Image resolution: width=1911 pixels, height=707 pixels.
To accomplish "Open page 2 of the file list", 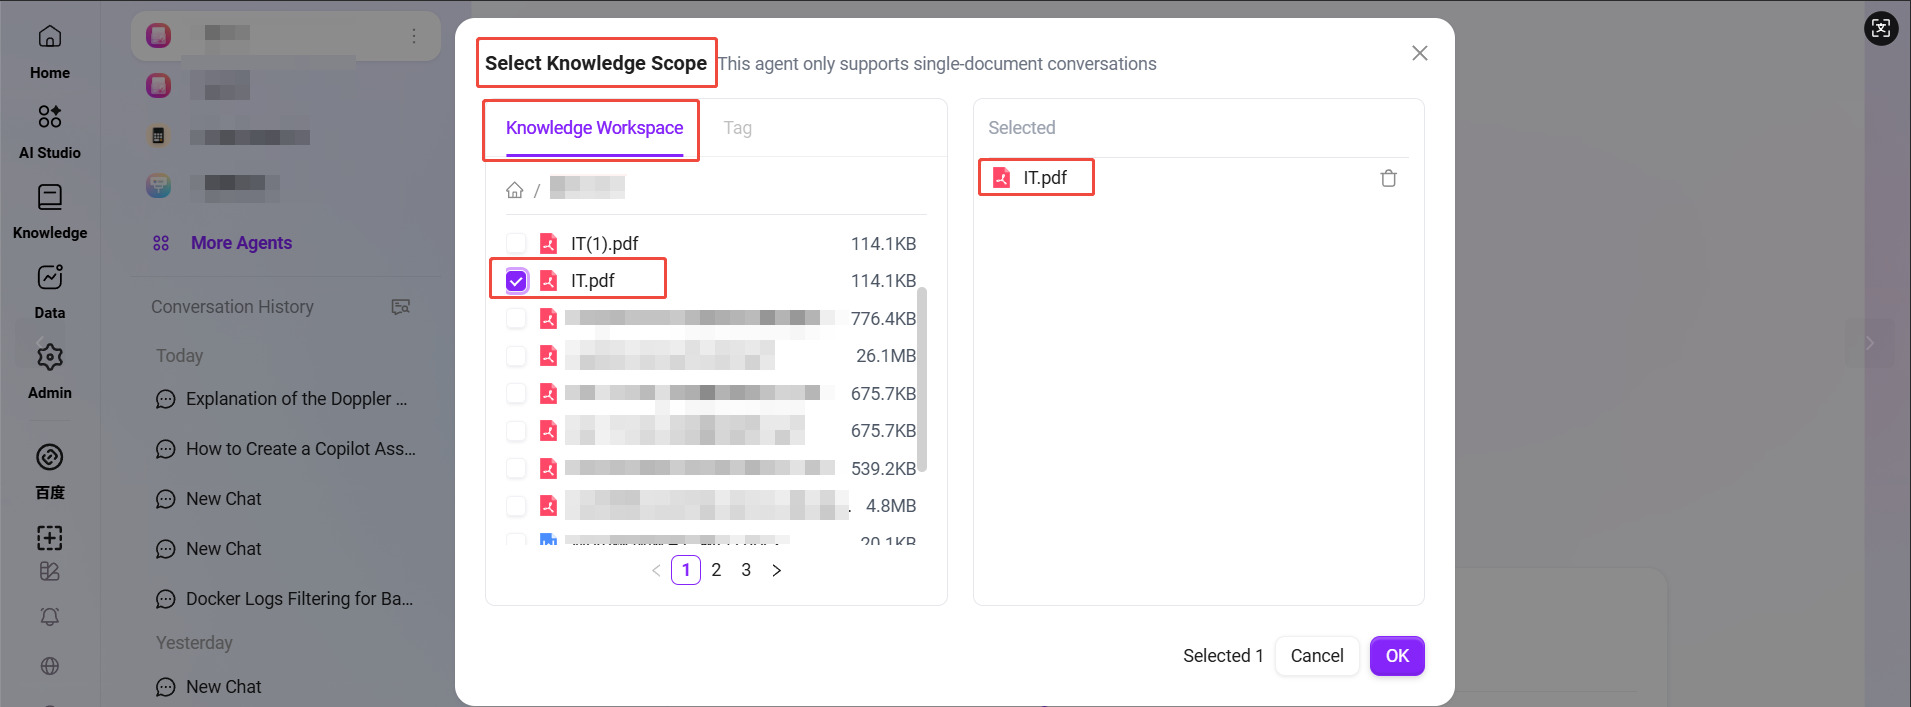I will (716, 570).
